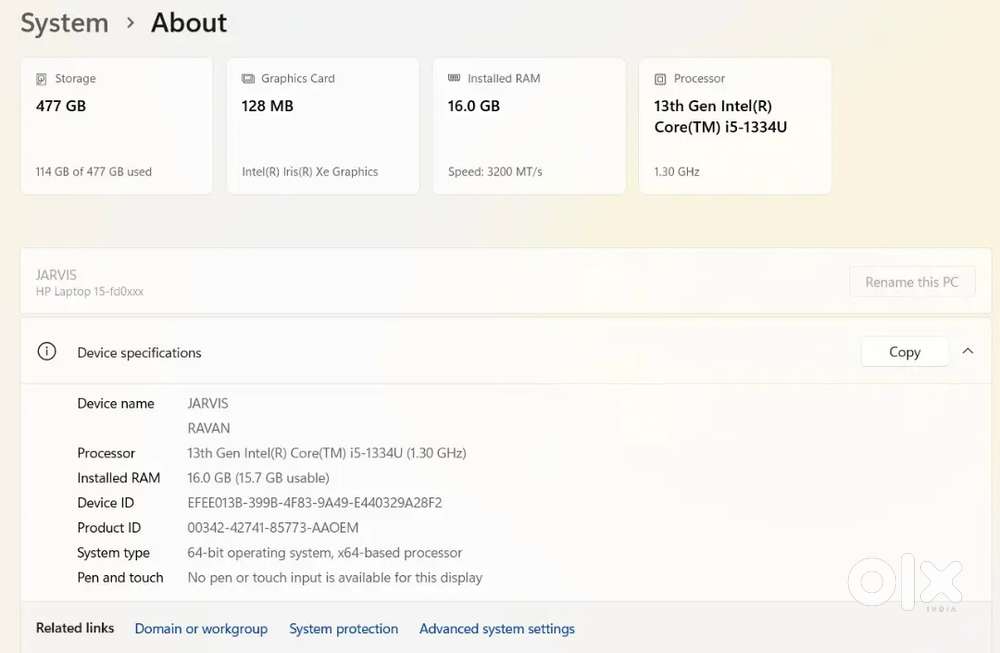Click the 'Device name' label

pyautogui.click(x=115, y=403)
